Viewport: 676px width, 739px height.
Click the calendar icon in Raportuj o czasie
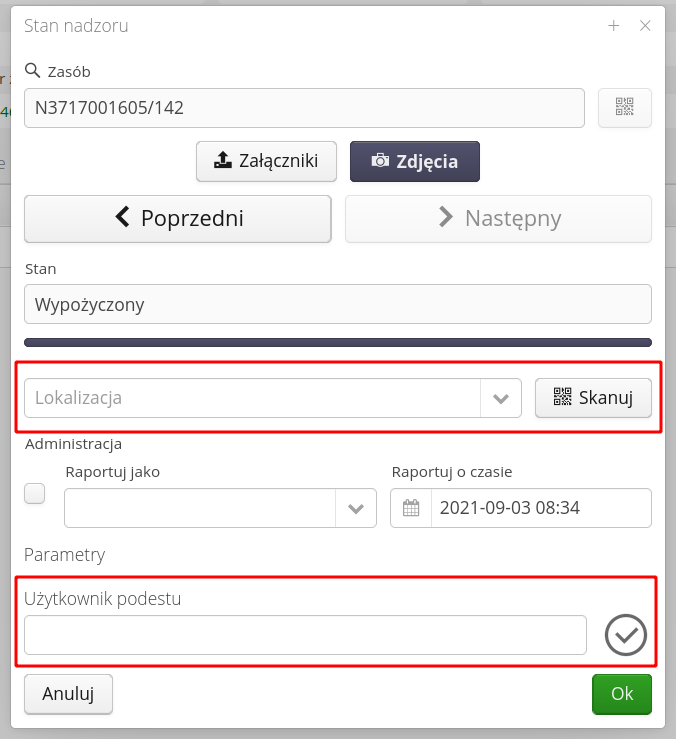(410, 508)
